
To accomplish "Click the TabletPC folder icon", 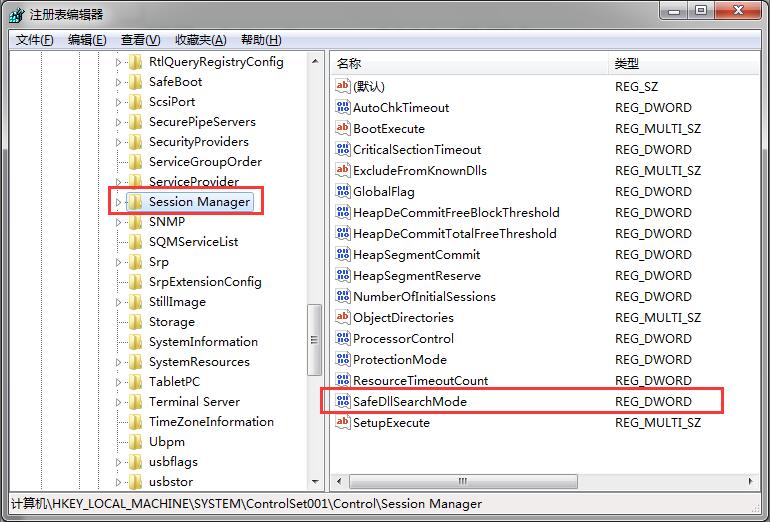I will 135,382.
